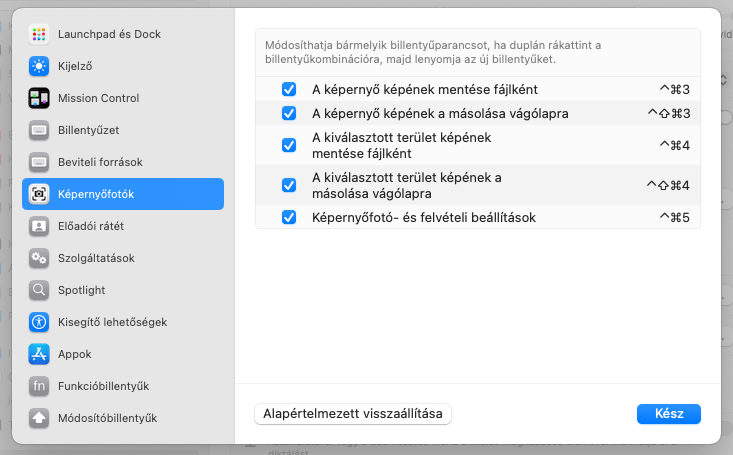Open the Spotlight magnifier icon

point(39,290)
